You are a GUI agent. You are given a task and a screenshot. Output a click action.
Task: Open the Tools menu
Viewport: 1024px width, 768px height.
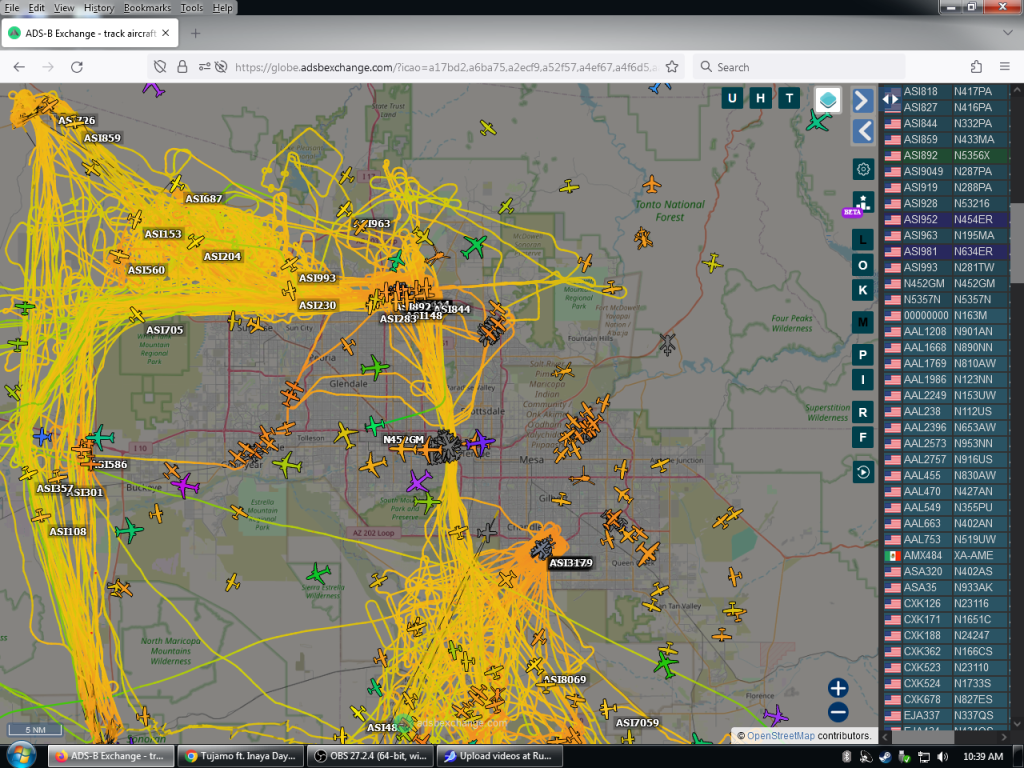pos(191,8)
